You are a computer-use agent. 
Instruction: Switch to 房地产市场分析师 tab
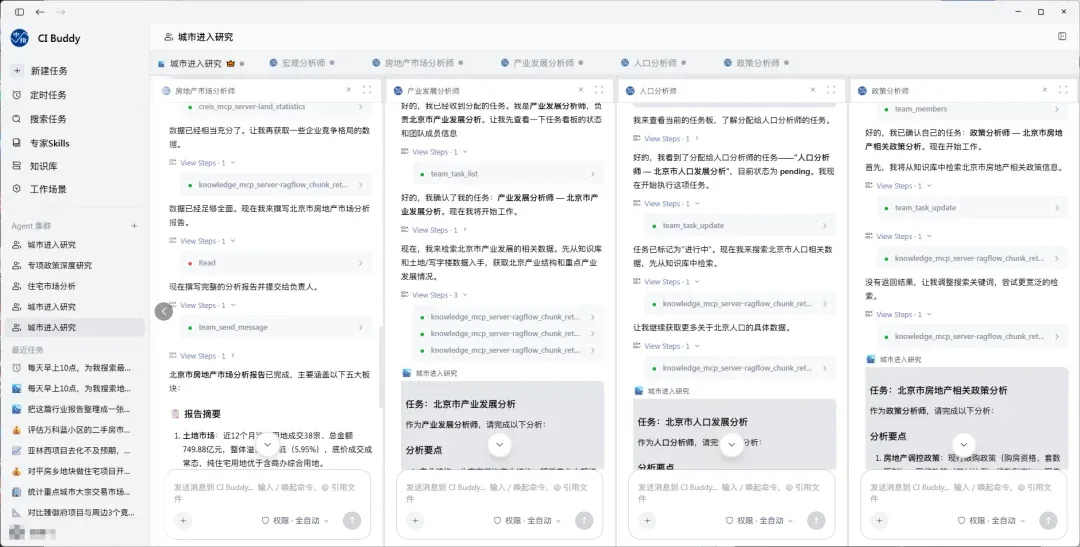coord(418,63)
